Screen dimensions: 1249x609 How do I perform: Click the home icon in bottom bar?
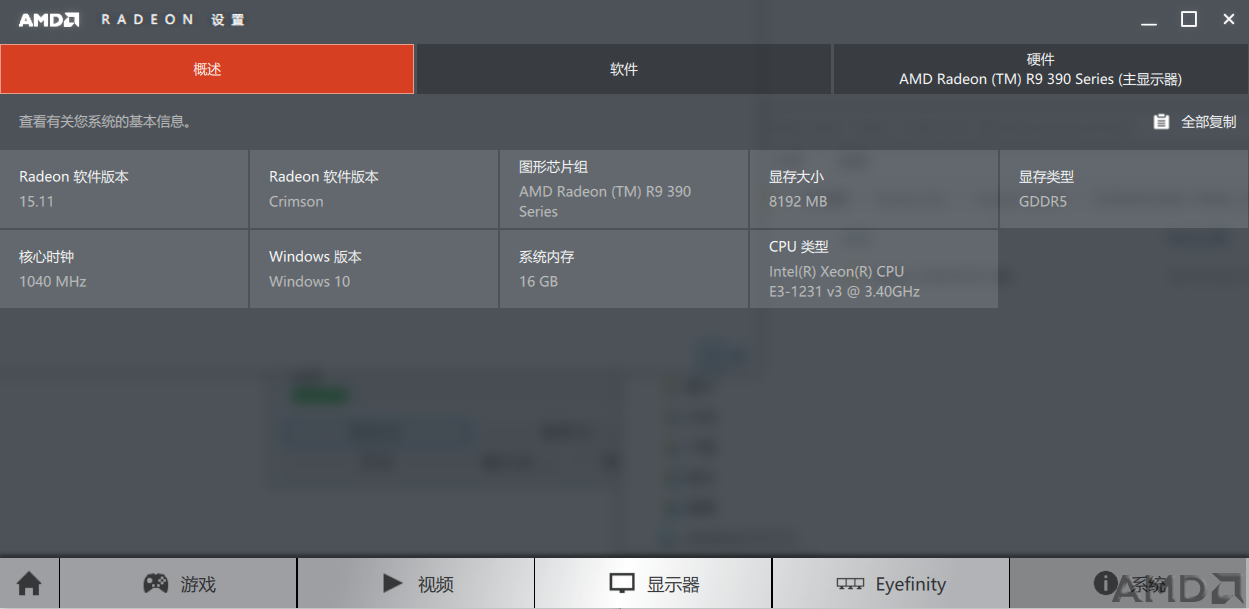[29, 583]
